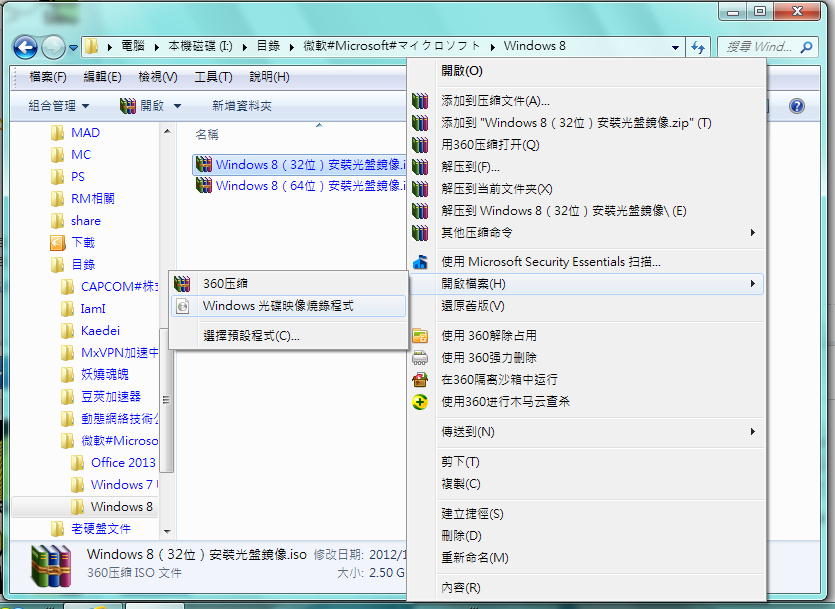Click the blue help question mark icon

click(797, 106)
